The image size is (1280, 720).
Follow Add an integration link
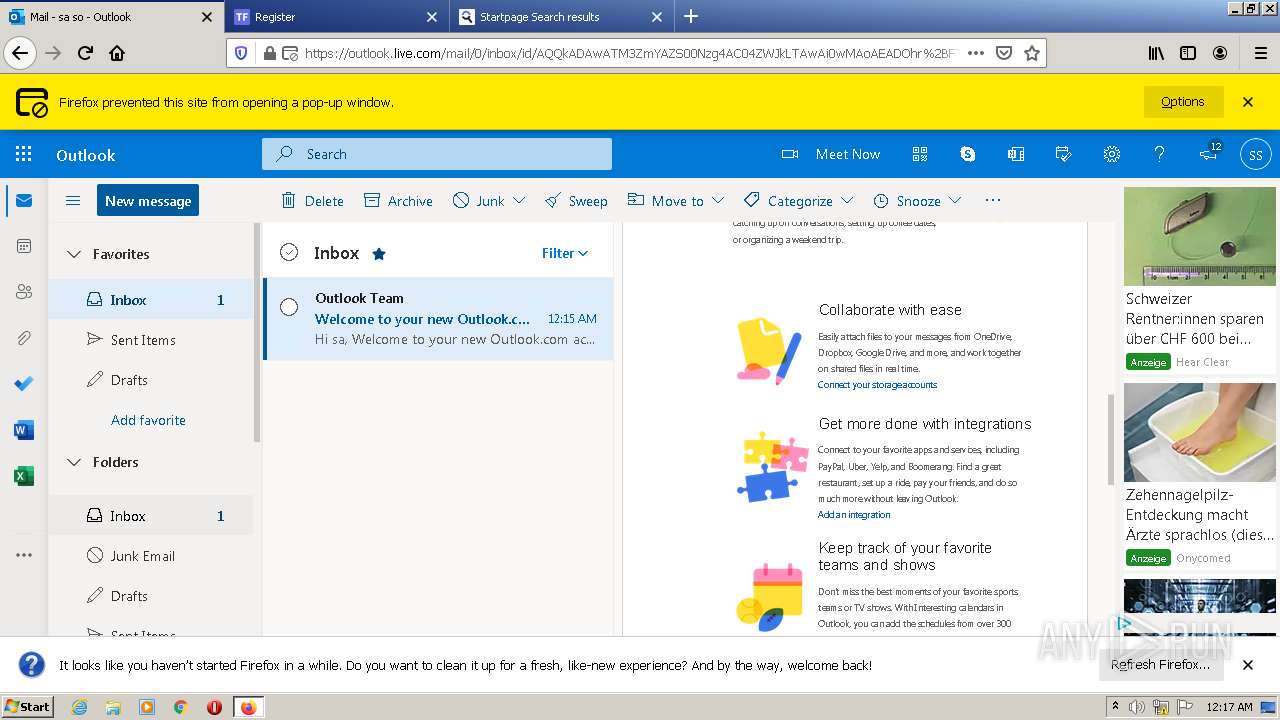[x=854, y=515]
